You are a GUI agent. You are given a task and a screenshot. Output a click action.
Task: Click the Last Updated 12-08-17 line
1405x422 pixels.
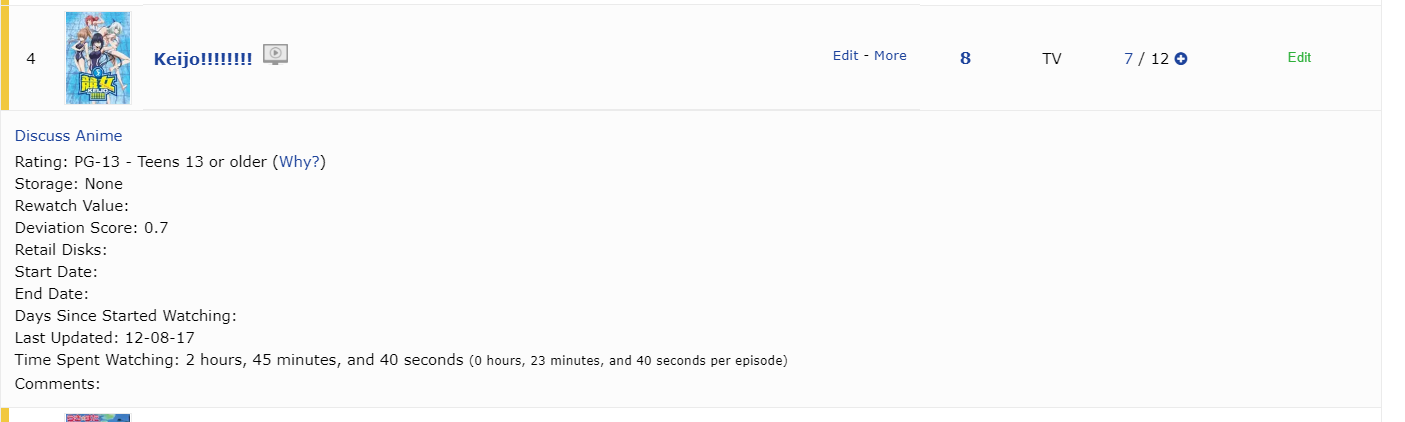104,338
